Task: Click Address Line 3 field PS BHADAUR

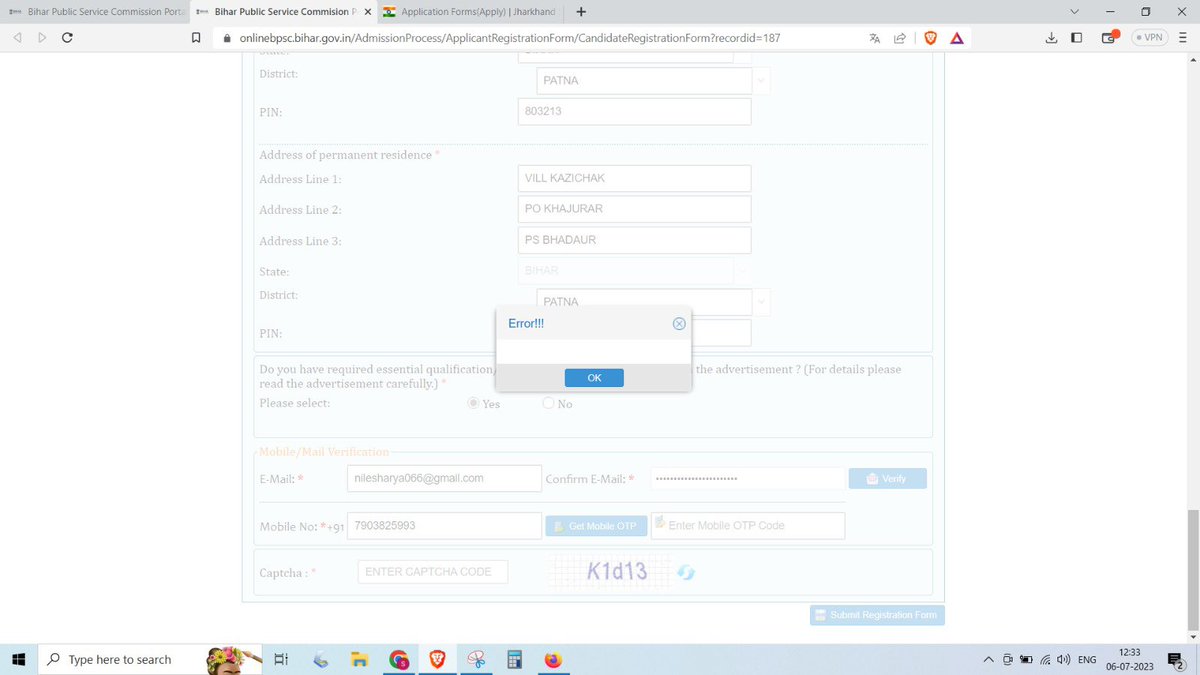Action: 634,240
